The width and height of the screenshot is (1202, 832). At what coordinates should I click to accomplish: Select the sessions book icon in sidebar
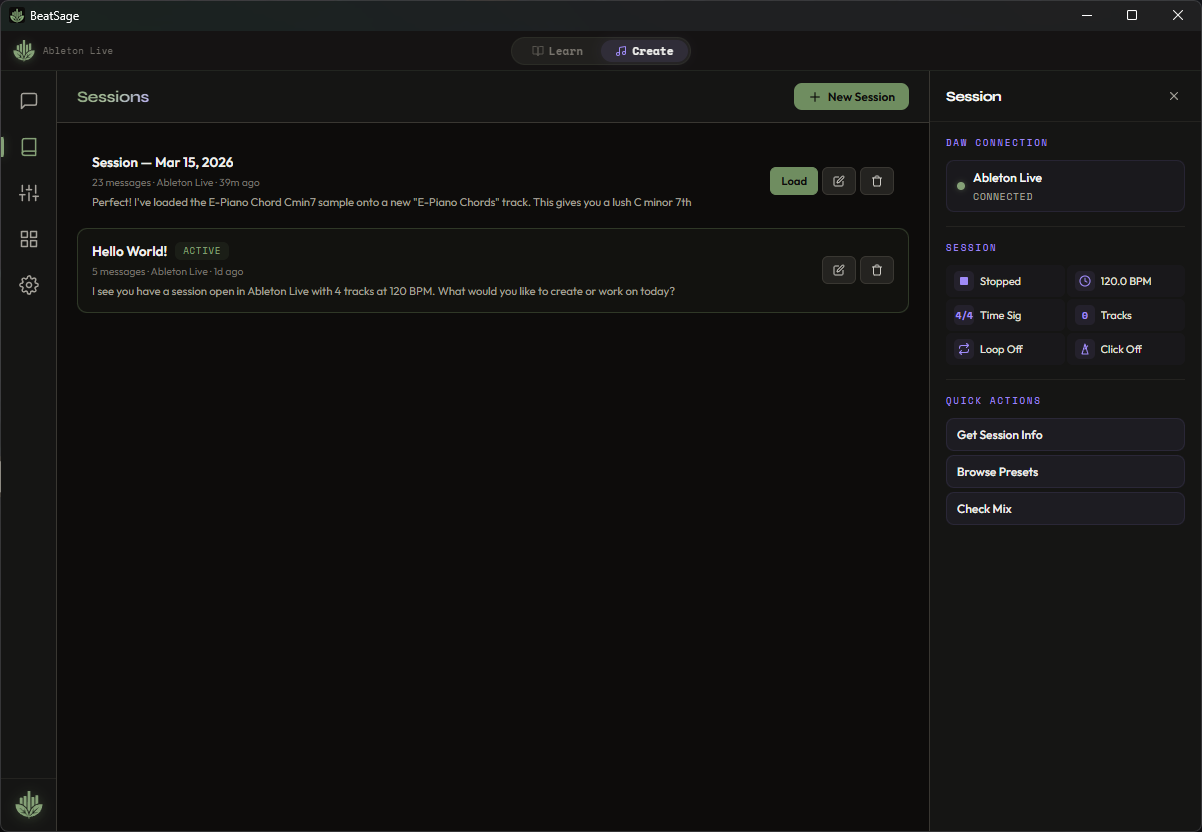point(28,147)
